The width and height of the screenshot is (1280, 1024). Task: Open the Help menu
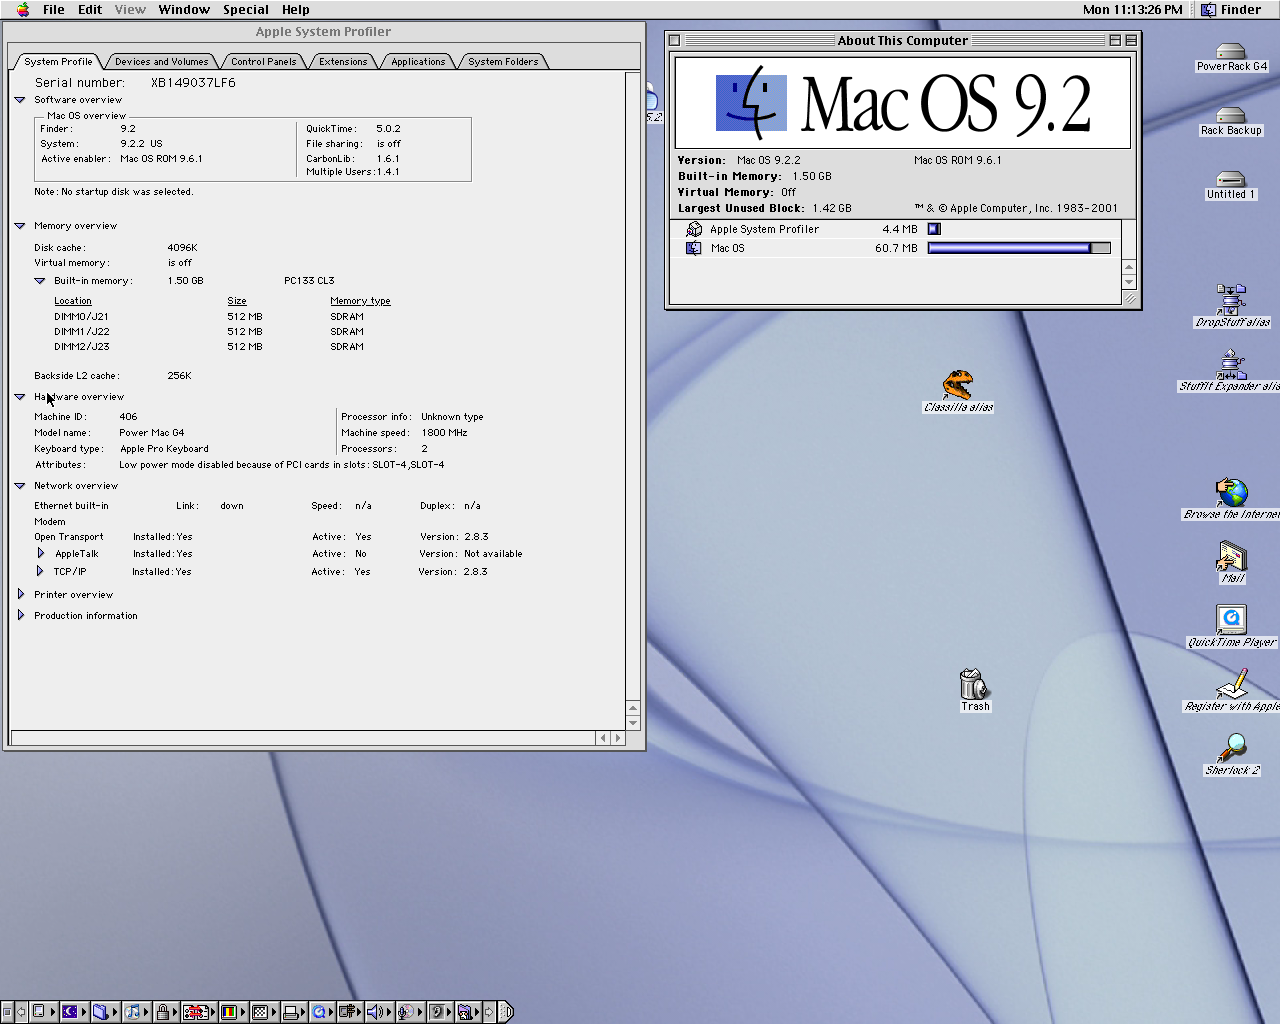[x=296, y=10]
